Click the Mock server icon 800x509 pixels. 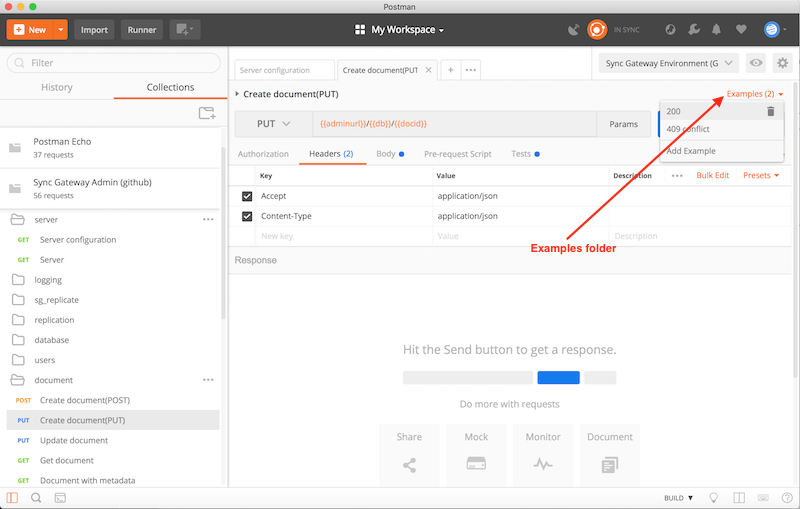476,464
